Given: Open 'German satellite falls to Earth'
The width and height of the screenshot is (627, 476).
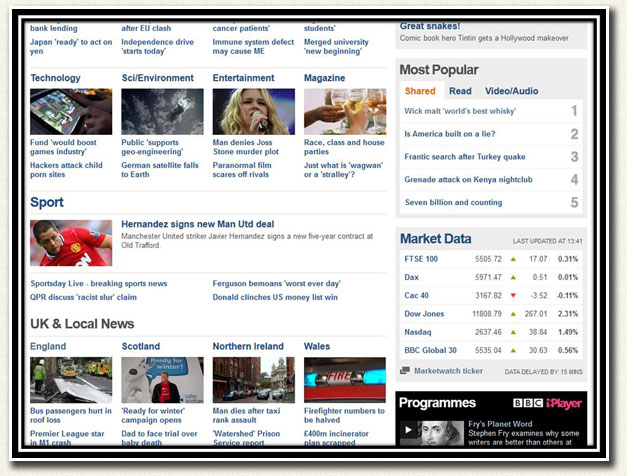Looking at the screenshot, I should click(160, 170).
